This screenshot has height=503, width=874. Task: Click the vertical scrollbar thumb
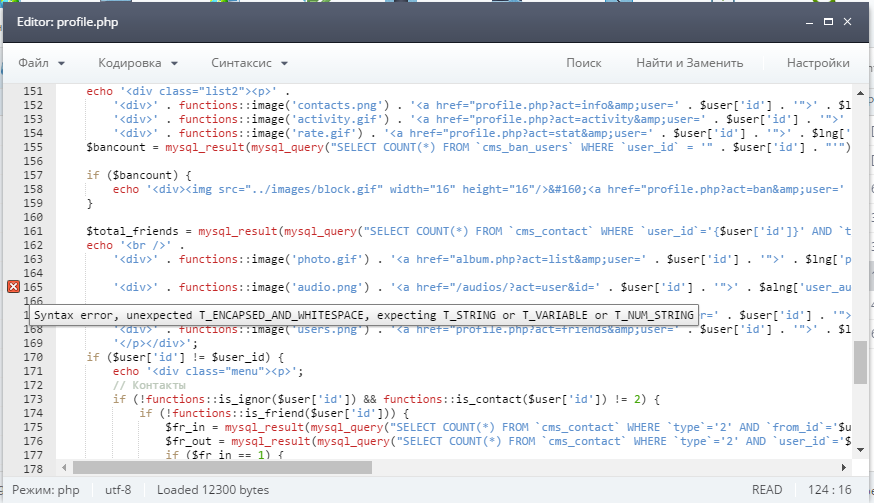click(x=860, y=362)
